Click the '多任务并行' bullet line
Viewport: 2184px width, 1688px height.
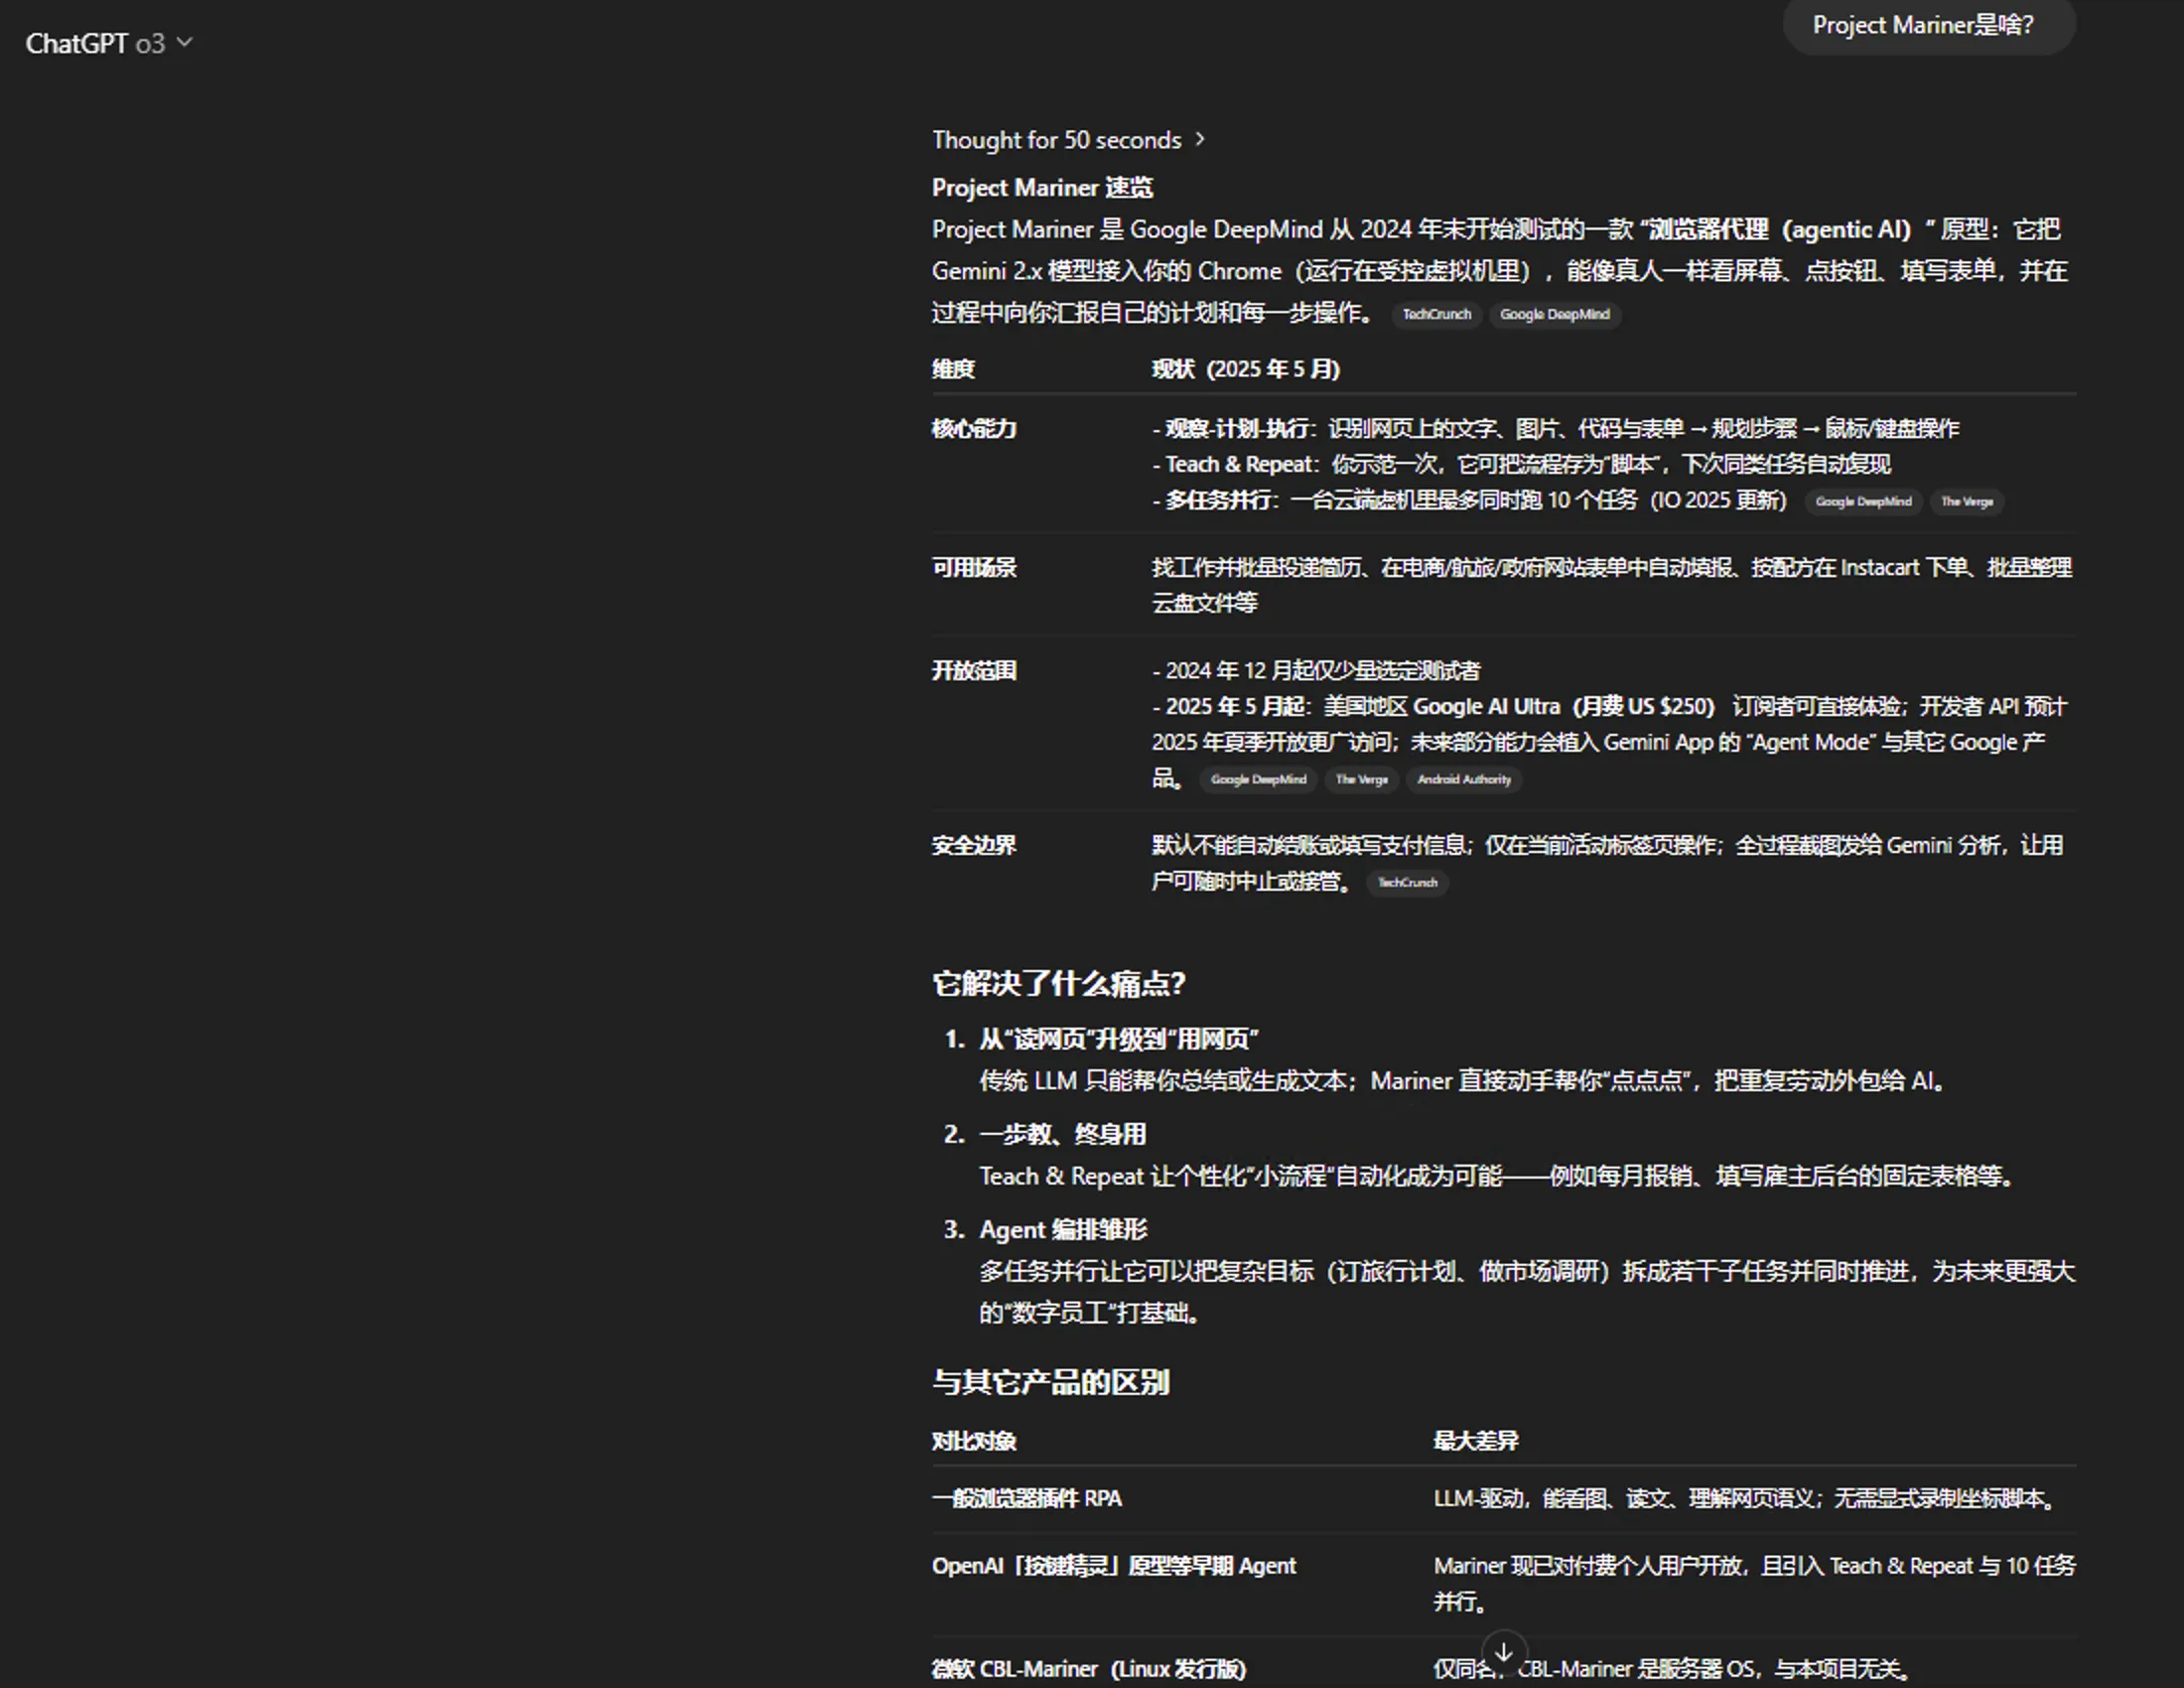pos(1469,501)
